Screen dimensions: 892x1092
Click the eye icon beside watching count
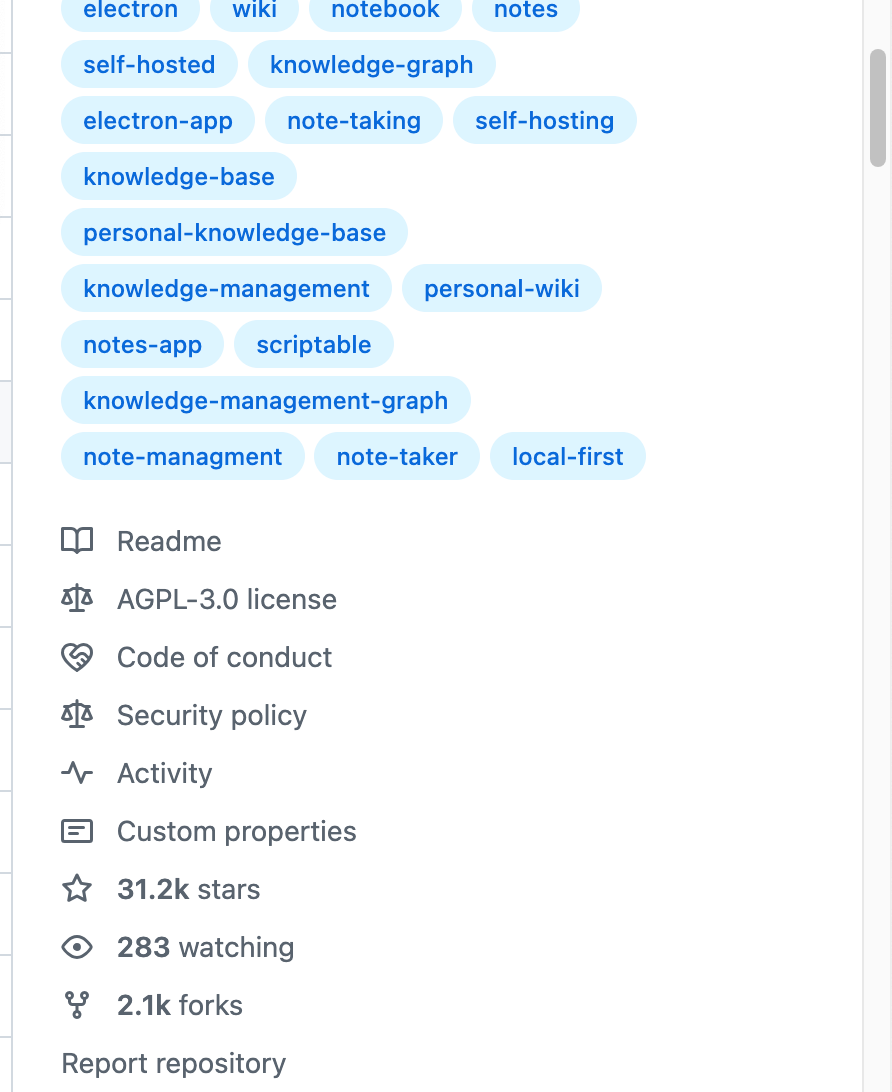coord(77,947)
